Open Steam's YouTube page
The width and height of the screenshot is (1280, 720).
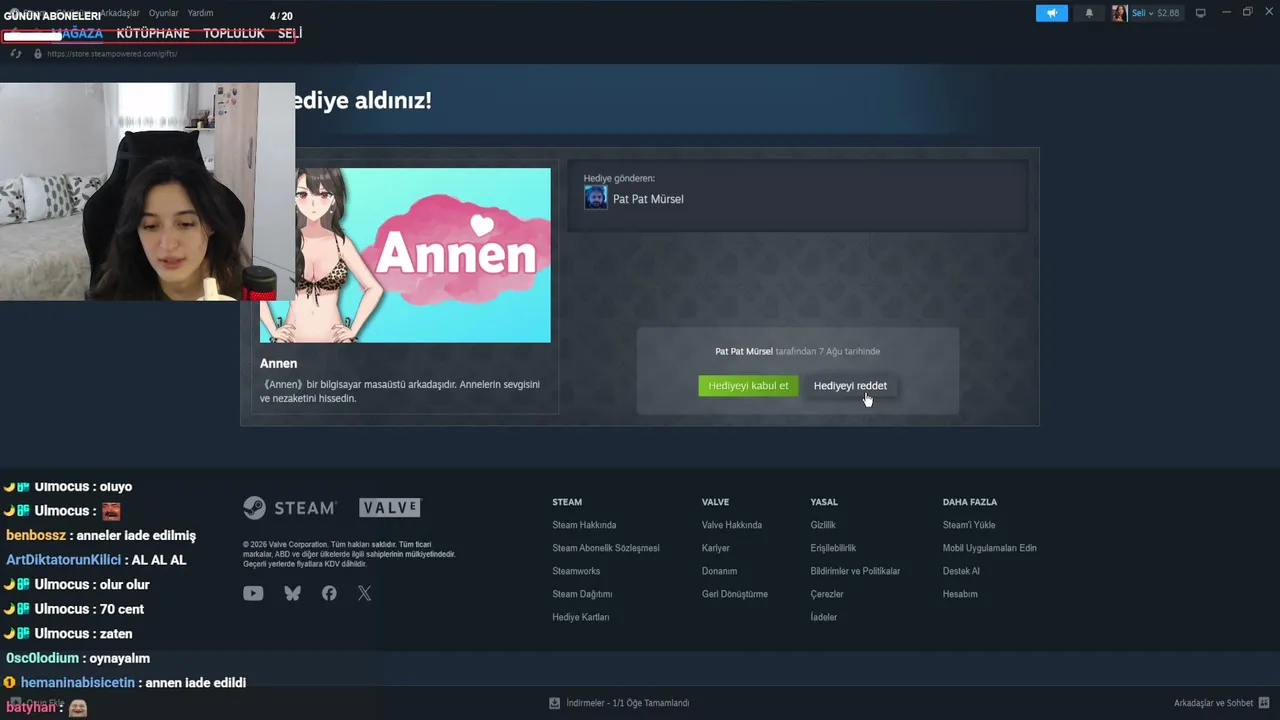point(253,593)
